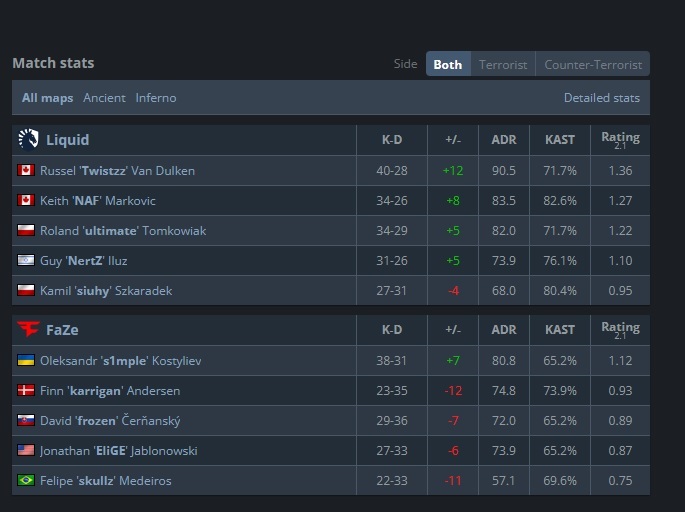Switch to the Inferno map tab
This screenshot has width=685, height=512.
(156, 98)
